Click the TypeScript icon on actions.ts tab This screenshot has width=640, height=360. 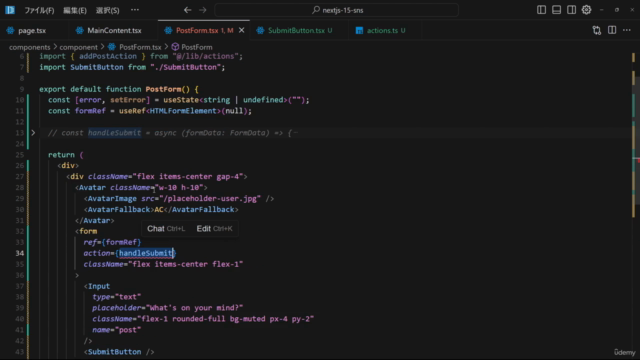pos(359,31)
